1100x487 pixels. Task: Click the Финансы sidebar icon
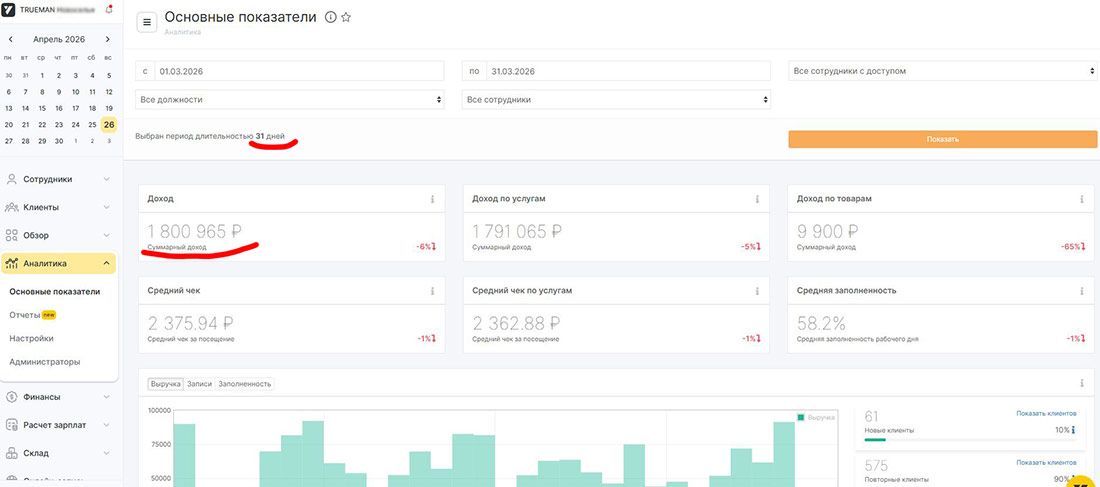(x=12, y=396)
